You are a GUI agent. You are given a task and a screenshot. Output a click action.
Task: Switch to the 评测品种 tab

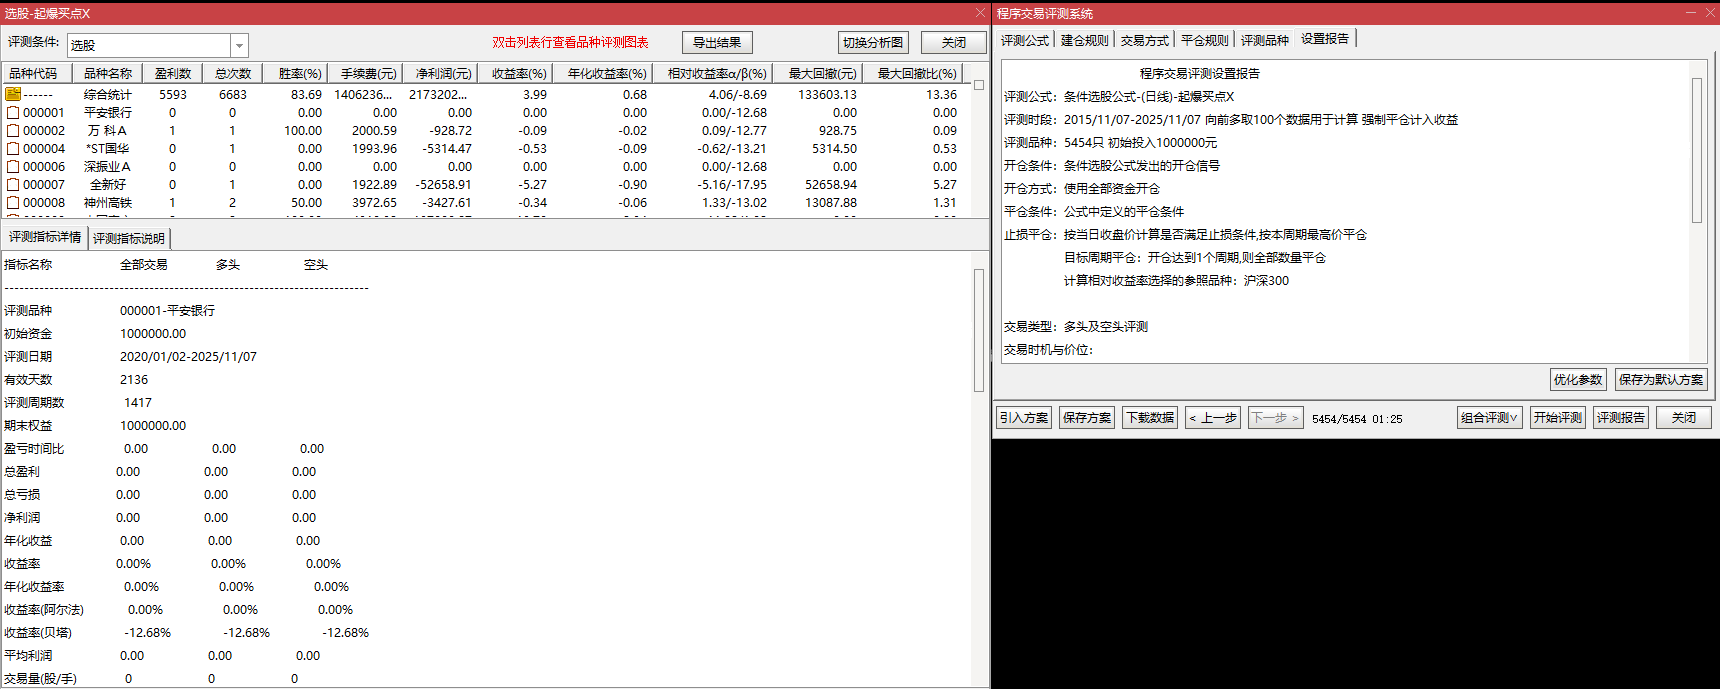[x=1265, y=40]
